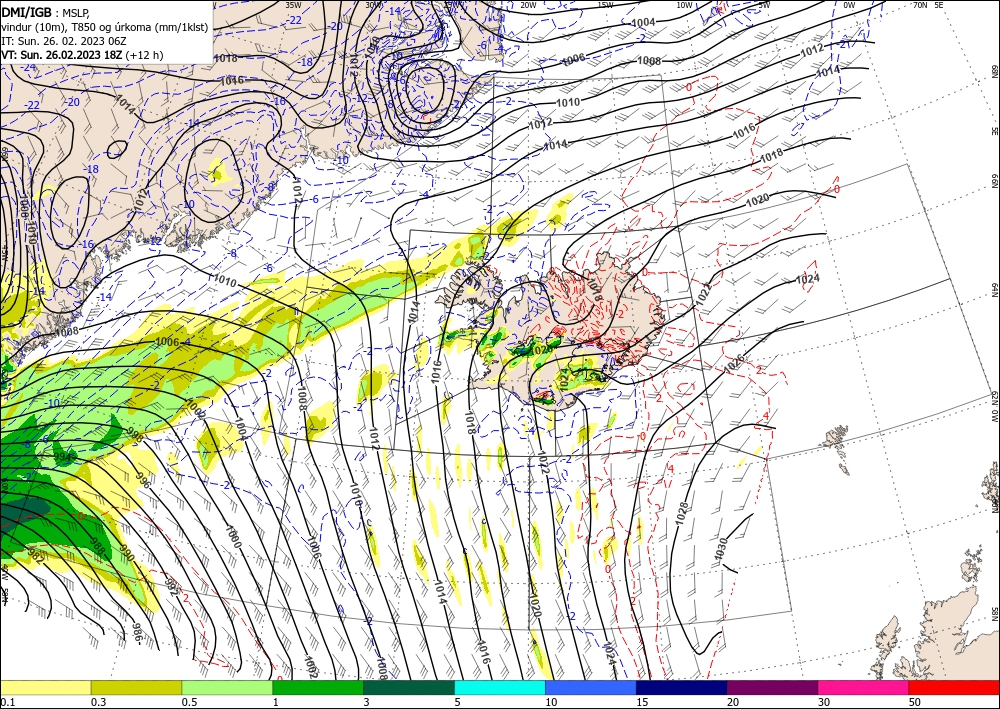Click the legend value '0.3'
Image resolution: width=1000 pixels, height=709 pixels.
tap(98, 702)
